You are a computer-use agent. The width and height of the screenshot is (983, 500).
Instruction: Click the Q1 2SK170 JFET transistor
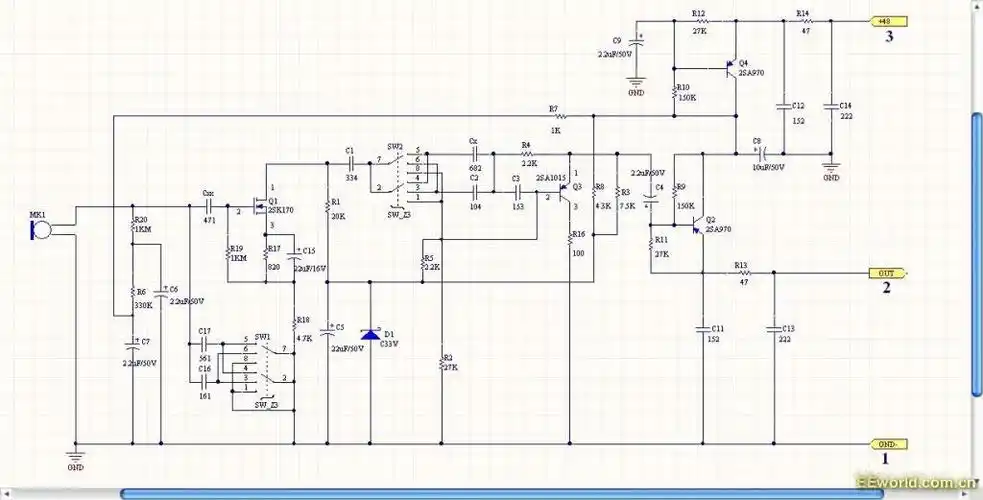coord(263,207)
